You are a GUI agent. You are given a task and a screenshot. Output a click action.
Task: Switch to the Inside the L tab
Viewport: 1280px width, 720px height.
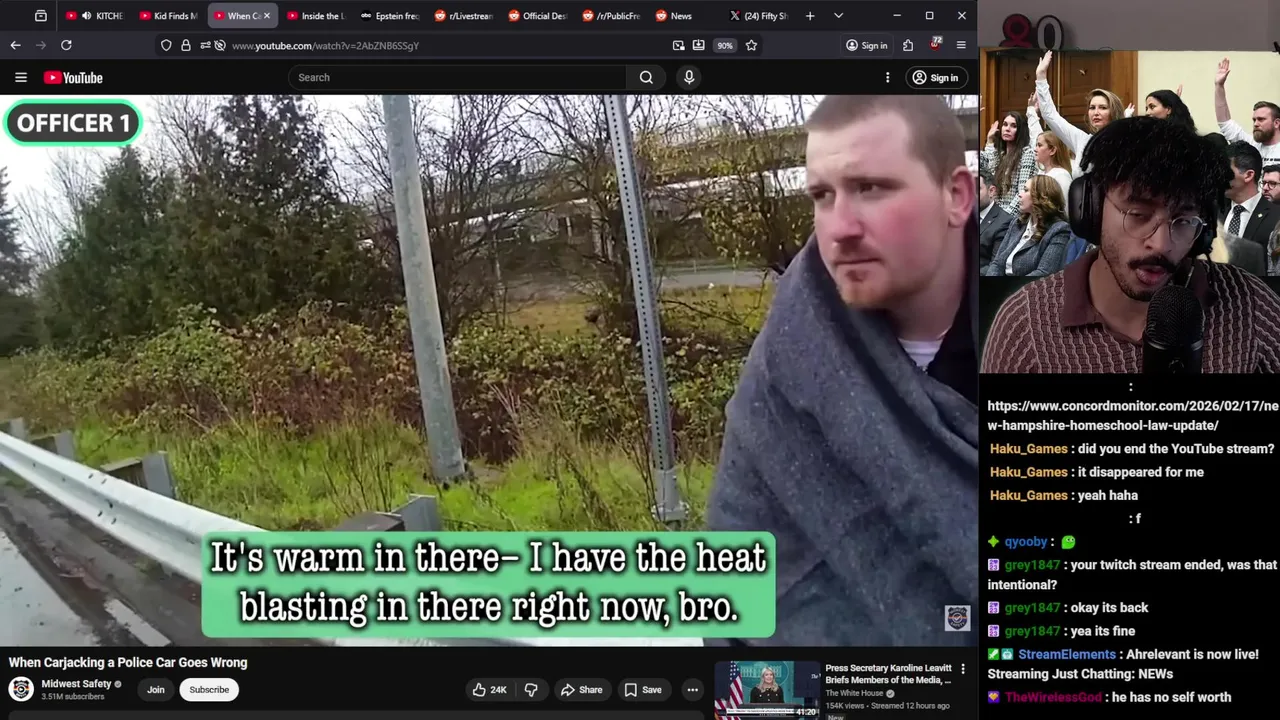click(x=316, y=16)
